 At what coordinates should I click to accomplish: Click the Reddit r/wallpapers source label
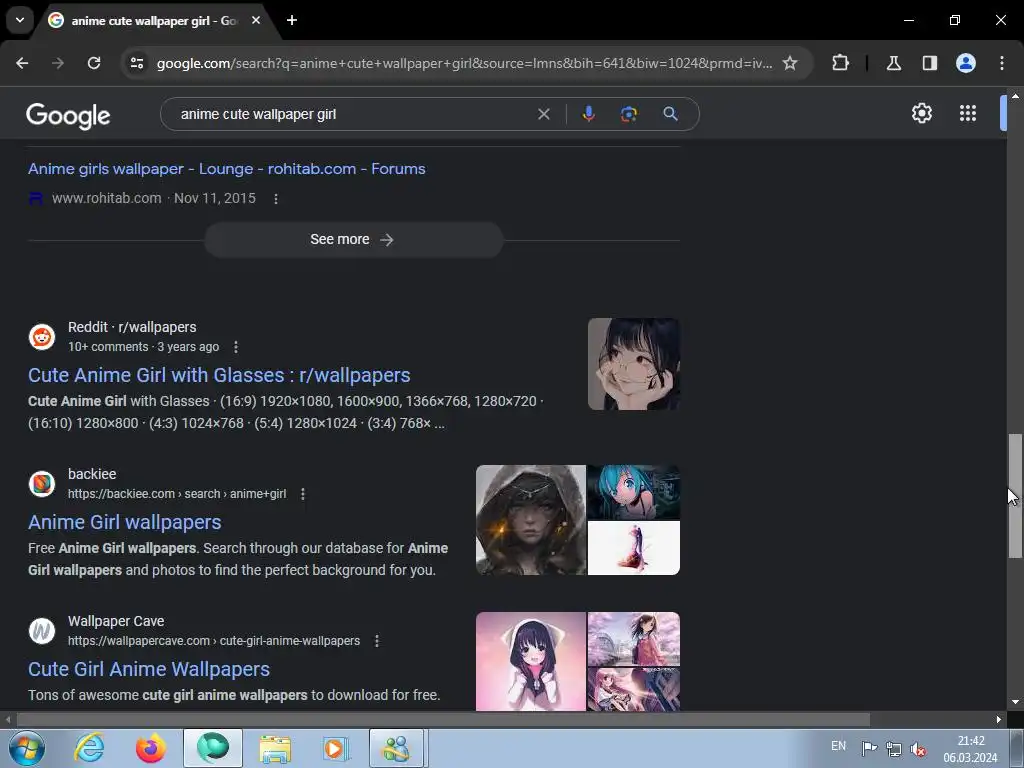pos(132,327)
